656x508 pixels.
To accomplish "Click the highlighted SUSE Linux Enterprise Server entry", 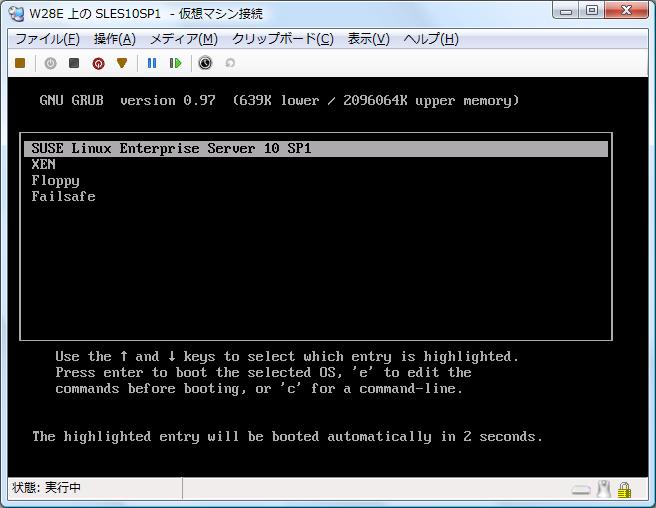I will (171, 149).
